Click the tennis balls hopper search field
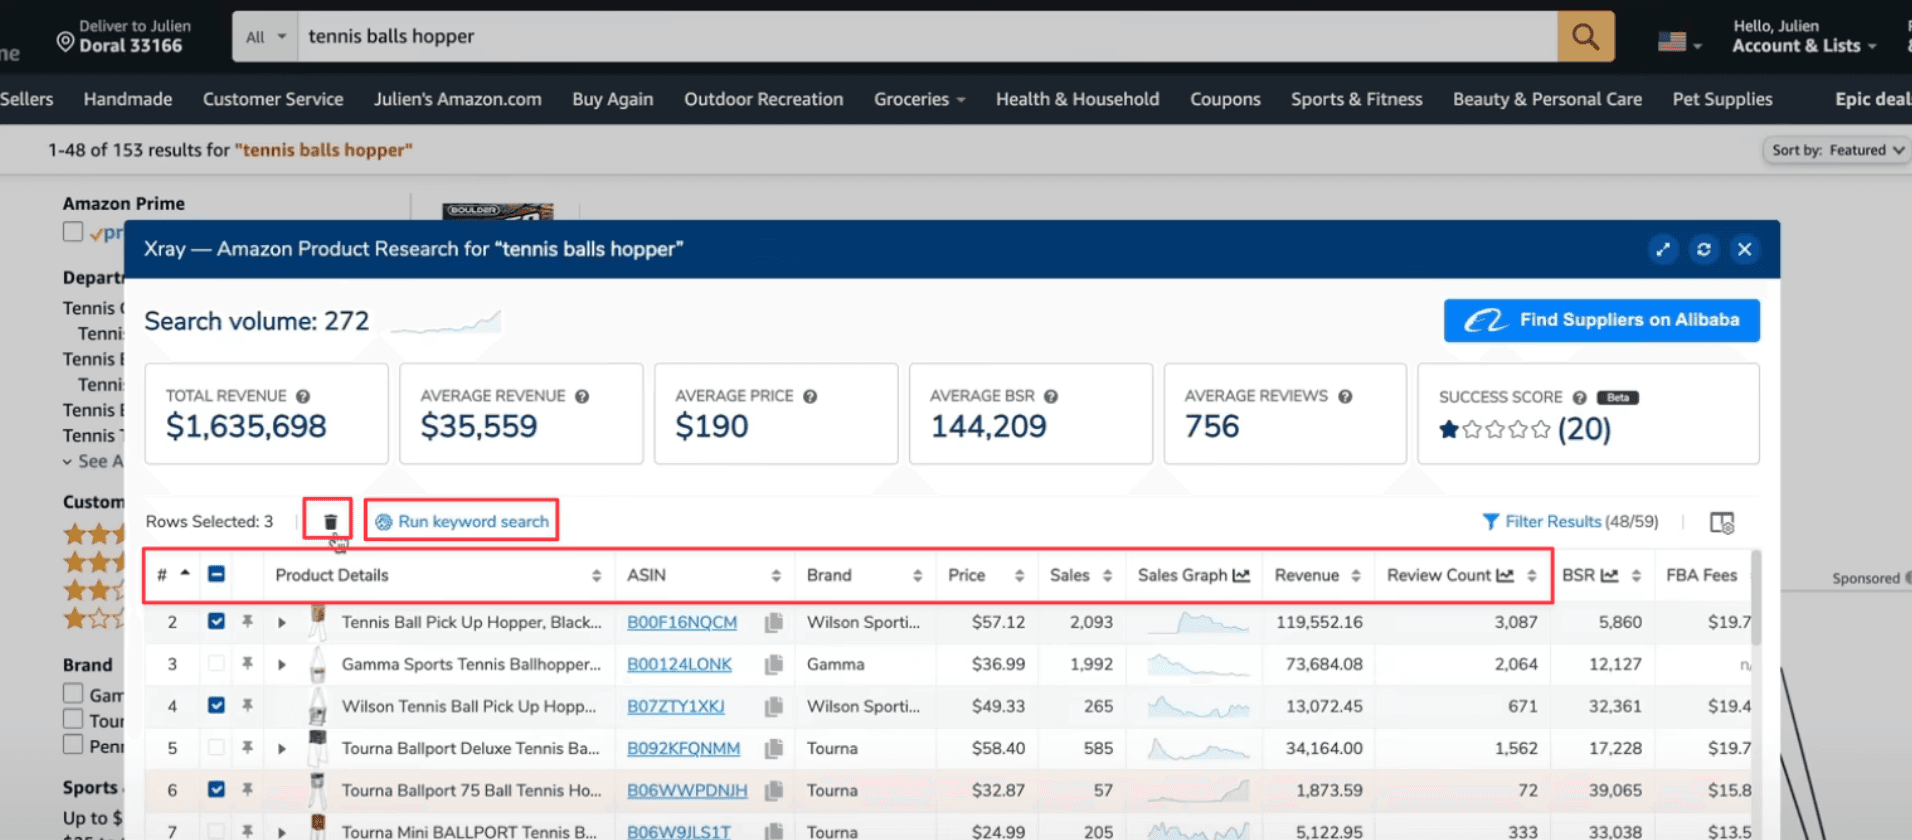The width and height of the screenshot is (1912, 840). pos(927,37)
